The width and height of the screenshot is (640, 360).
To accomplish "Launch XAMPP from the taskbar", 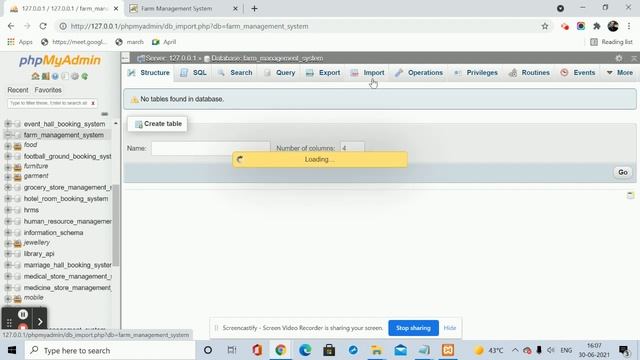I will [448, 350].
